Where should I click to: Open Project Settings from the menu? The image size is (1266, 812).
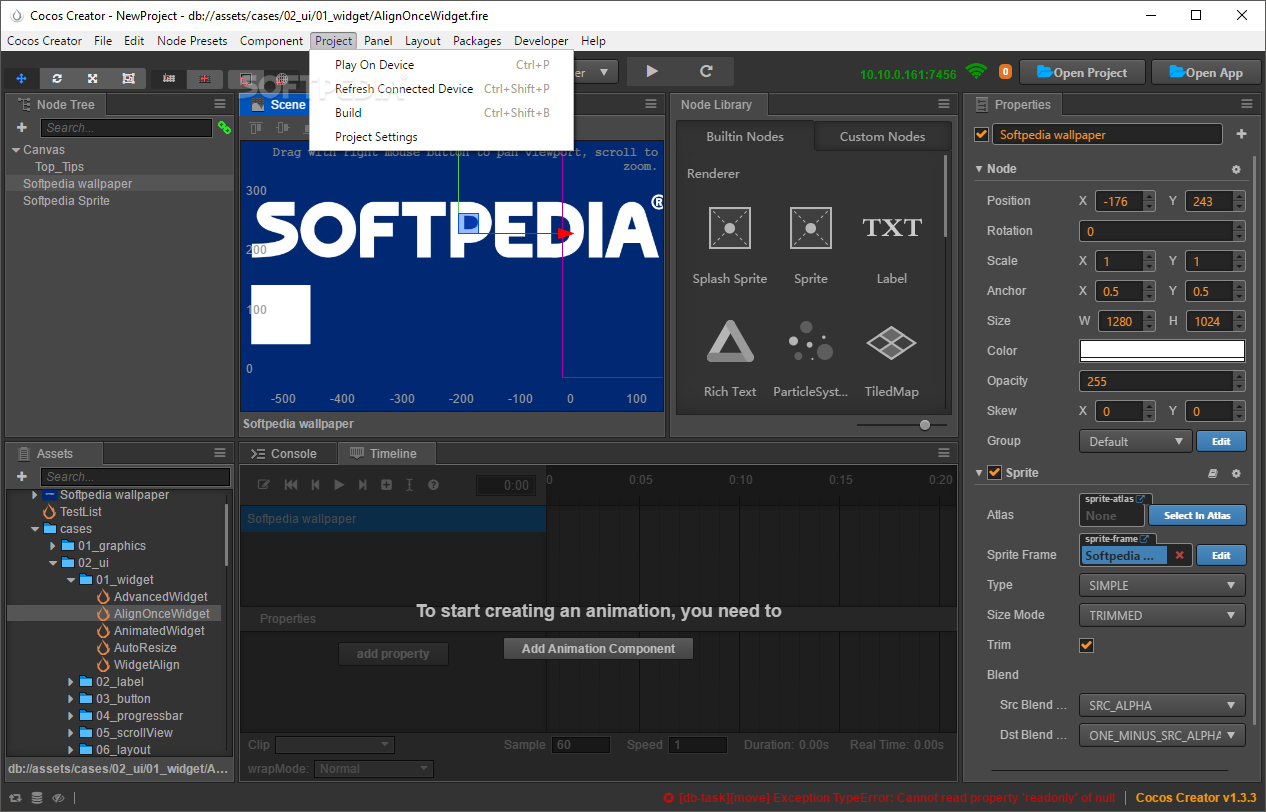[x=376, y=137]
